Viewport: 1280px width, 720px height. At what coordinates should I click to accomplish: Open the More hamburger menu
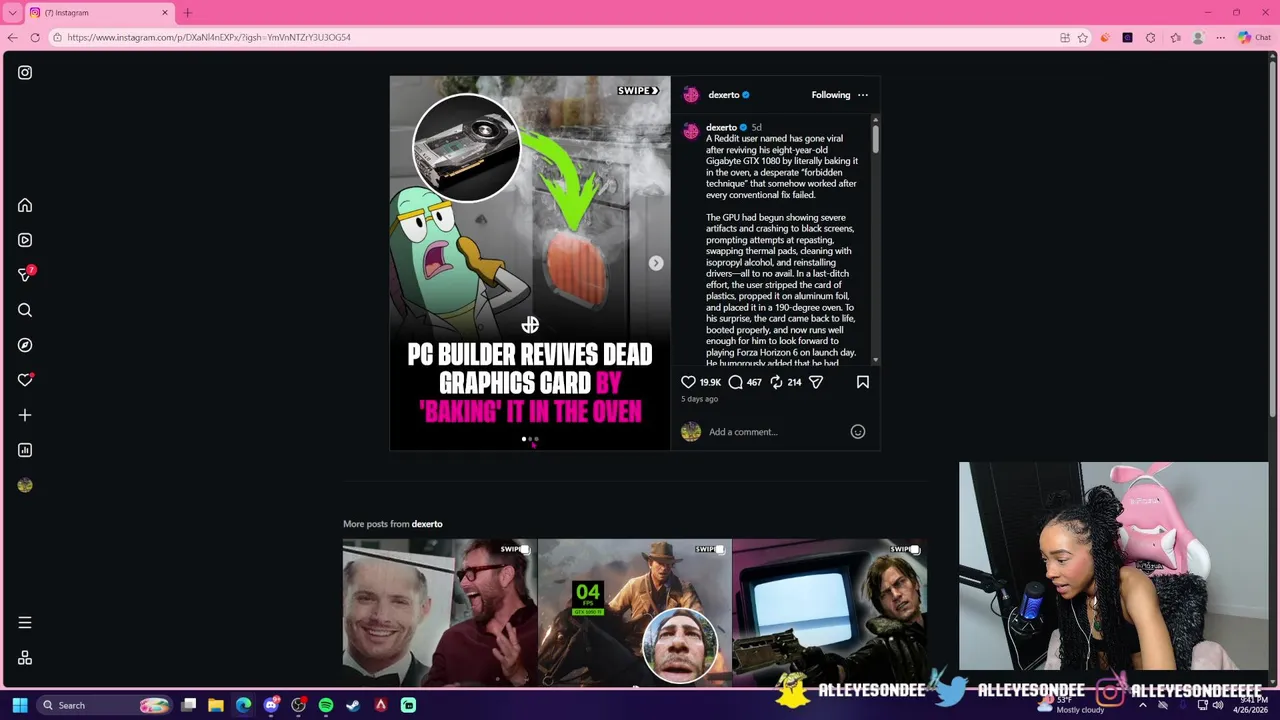pos(25,622)
